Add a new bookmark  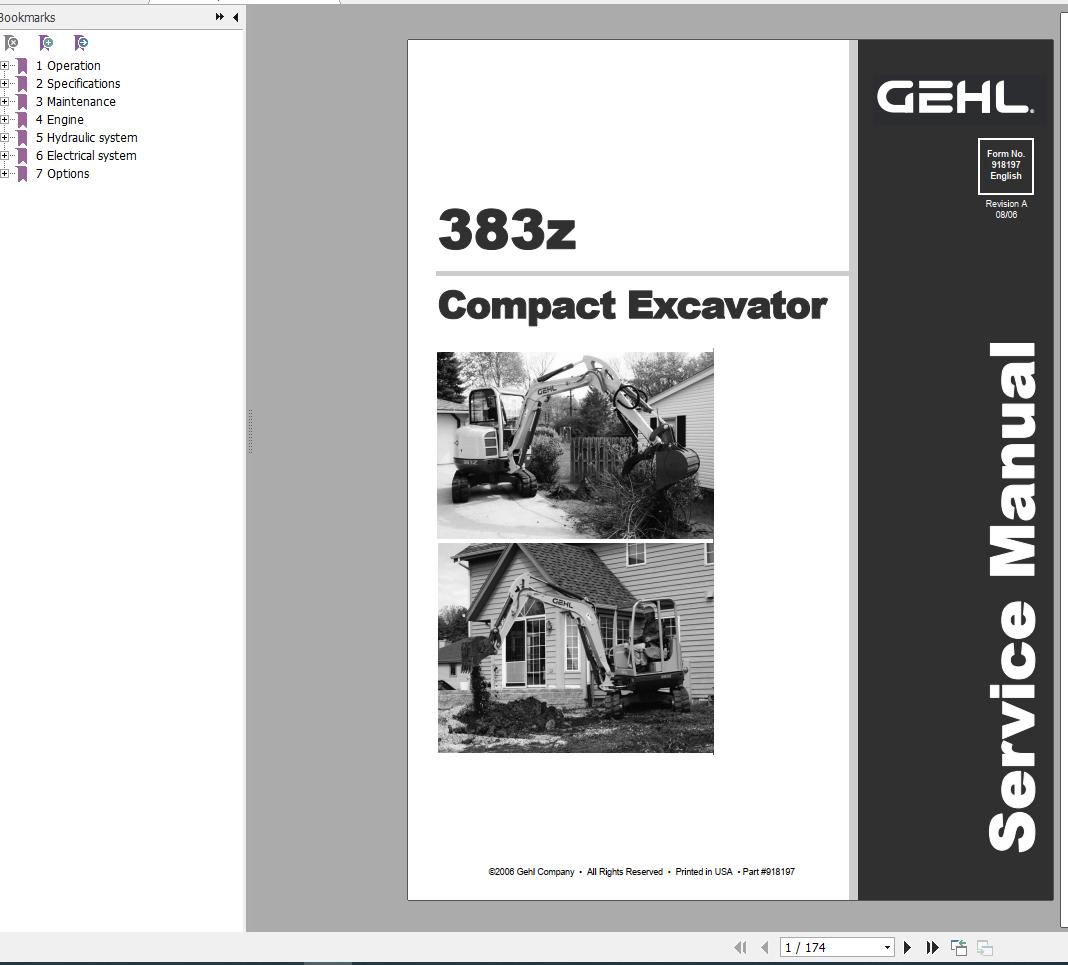(47, 43)
